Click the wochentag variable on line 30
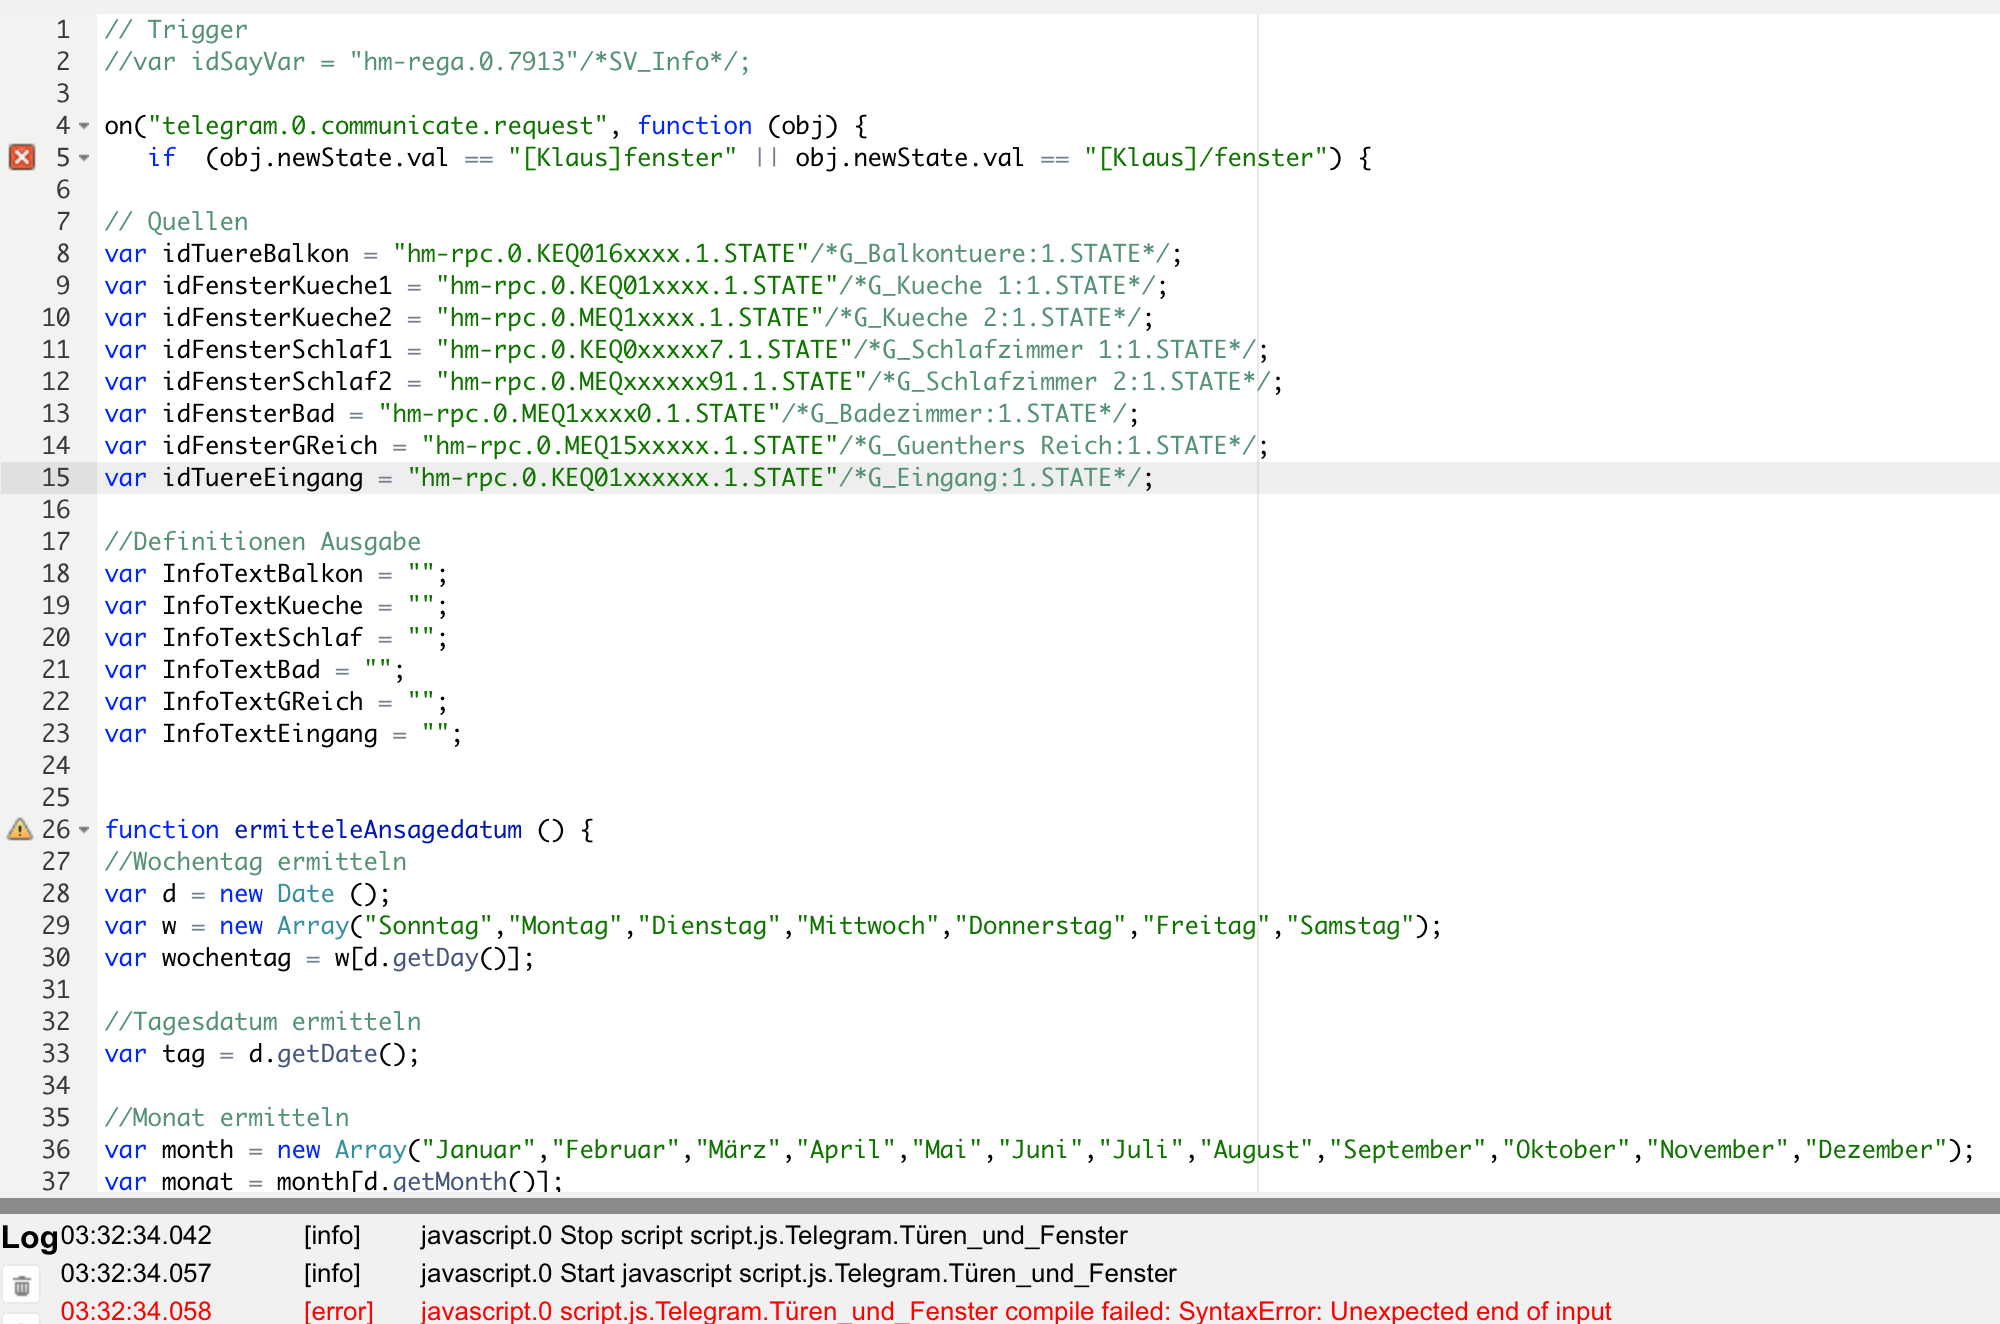Viewport: 2000px width, 1324px height. coord(227,958)
